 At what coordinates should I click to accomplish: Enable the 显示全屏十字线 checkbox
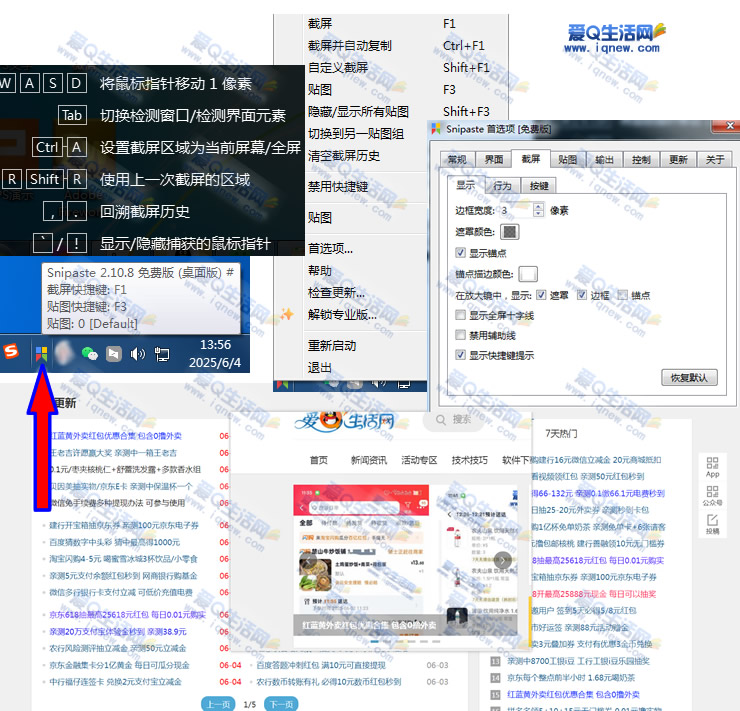pyautogui.click(x=461, y=315)
